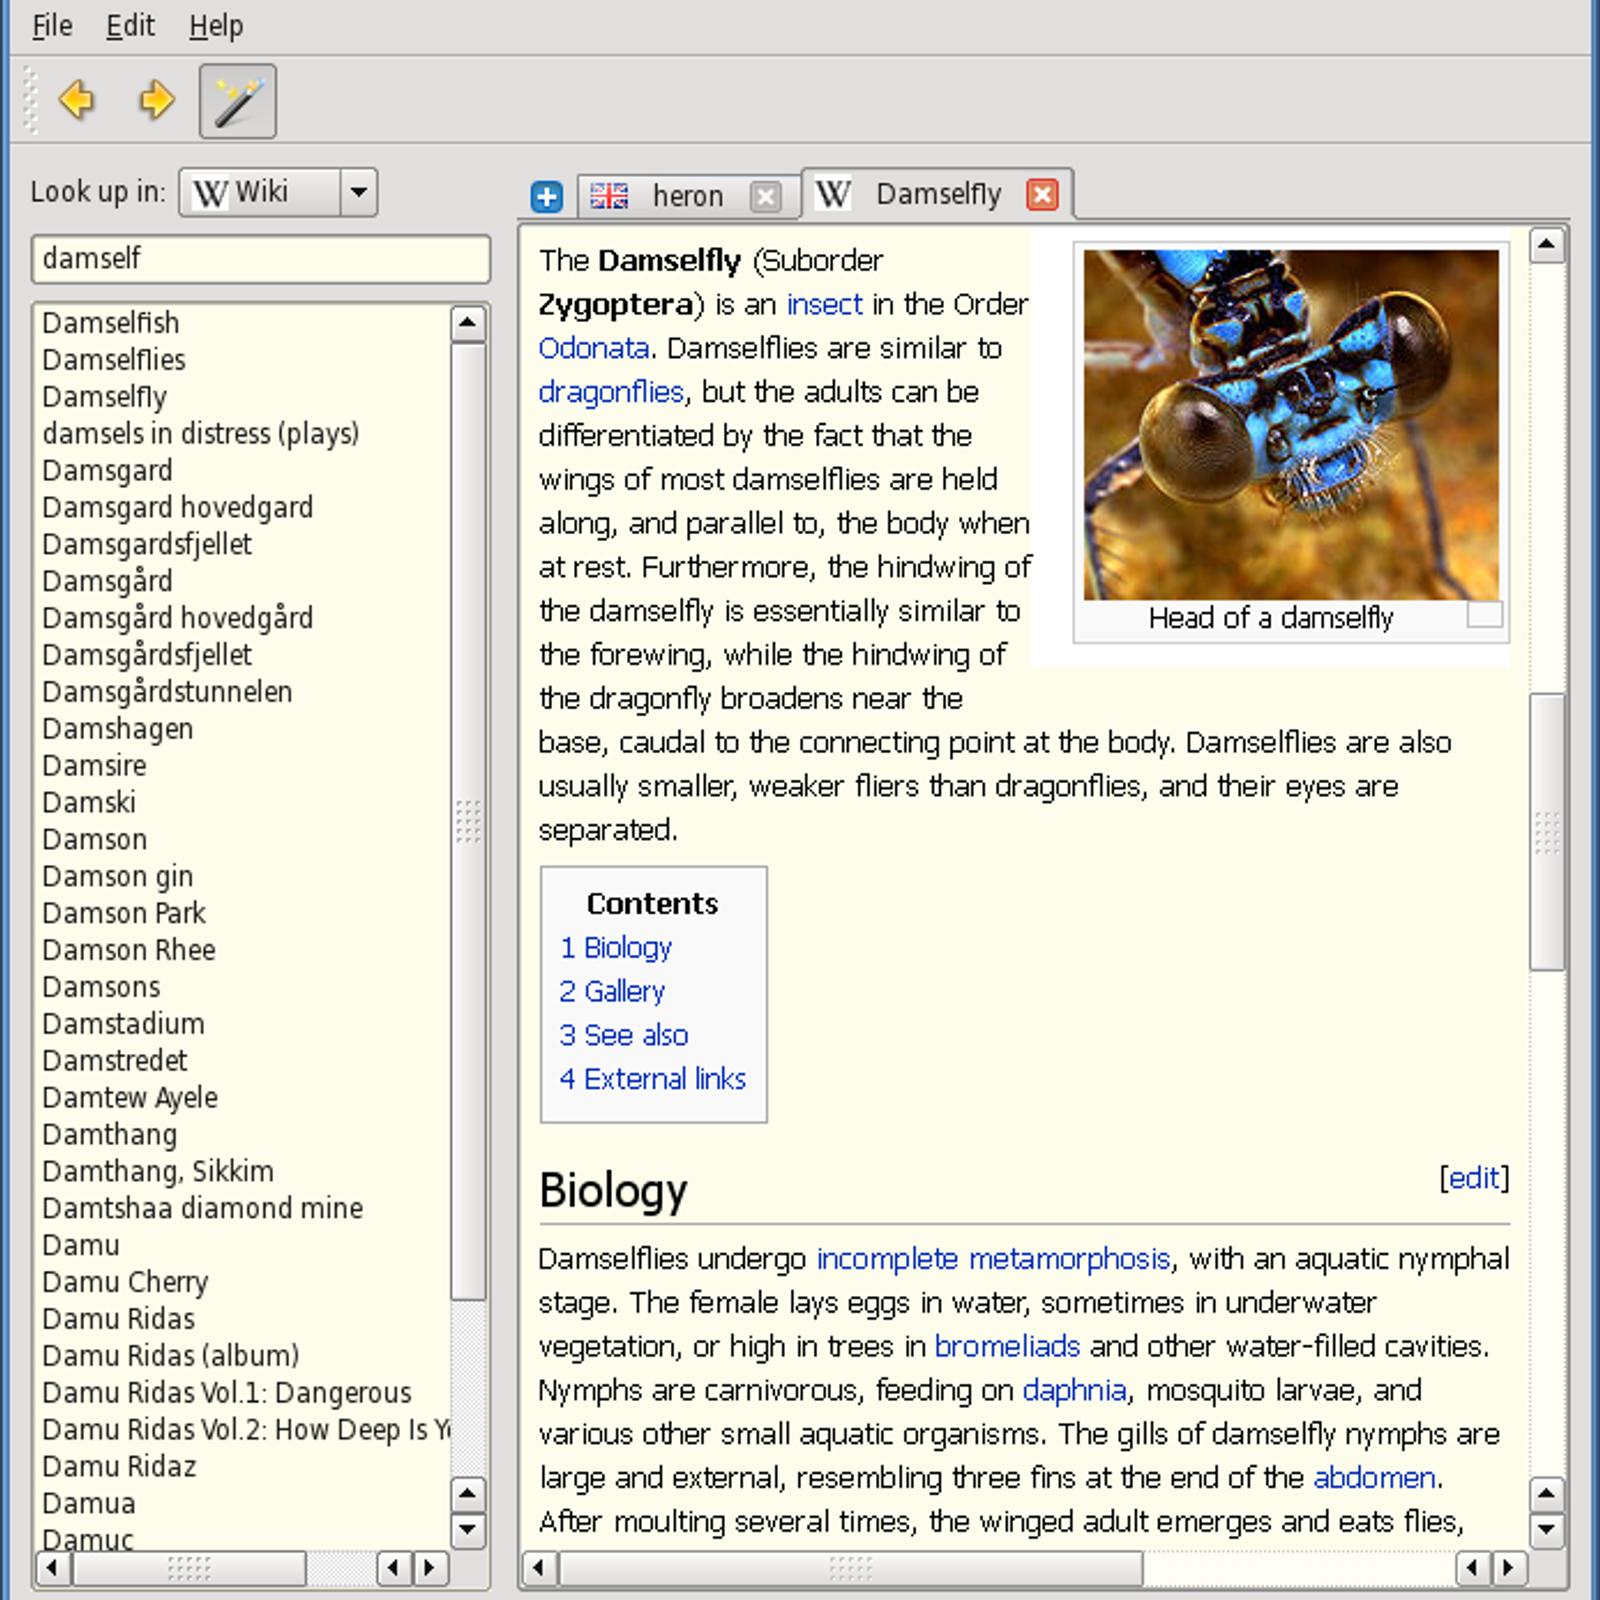Open the File menu
The image size is (1600, 1600).
[x=52, y=25]
